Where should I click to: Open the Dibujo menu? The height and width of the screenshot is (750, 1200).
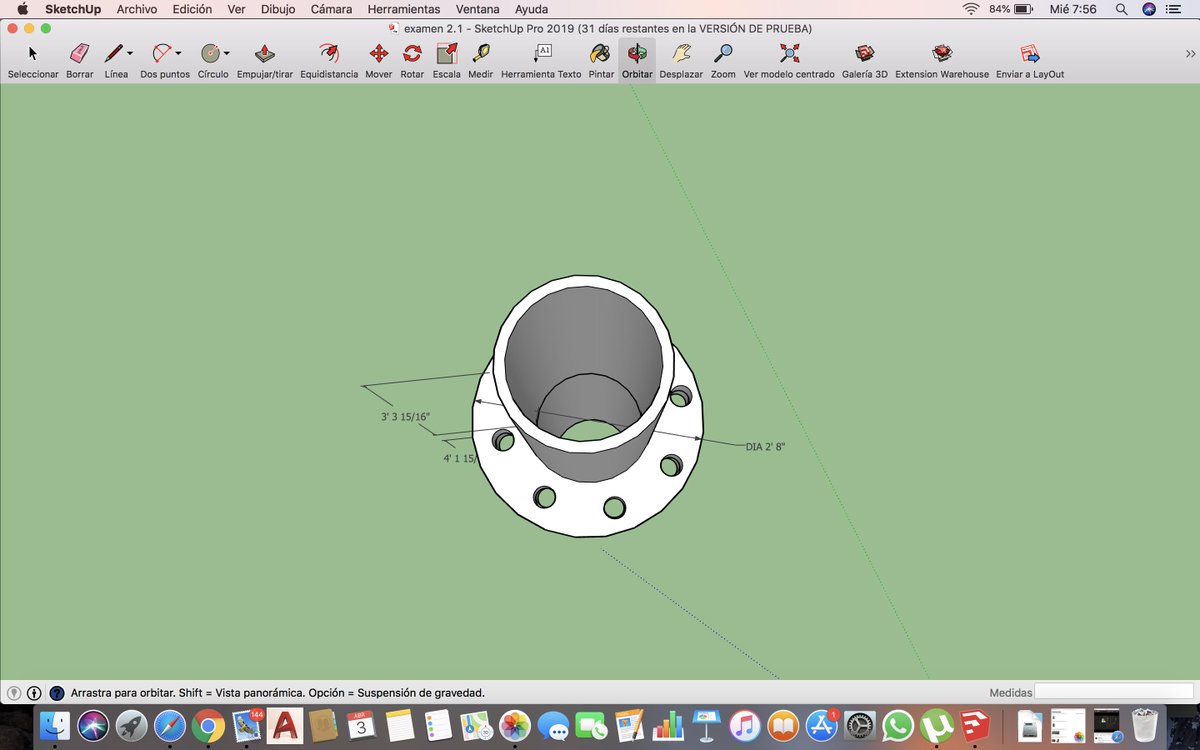coord(278,9)
